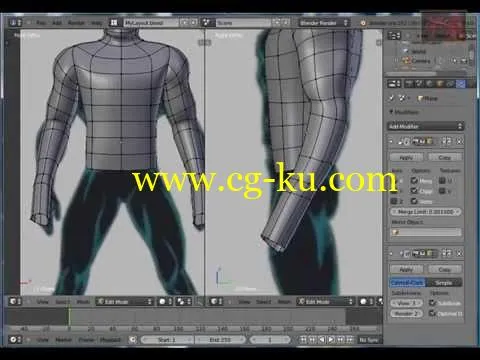Image resolution: width=480 pixels, height=360 pixels.
Task: Click the screen layout browse icon
Action: click(x=114, y=23)
